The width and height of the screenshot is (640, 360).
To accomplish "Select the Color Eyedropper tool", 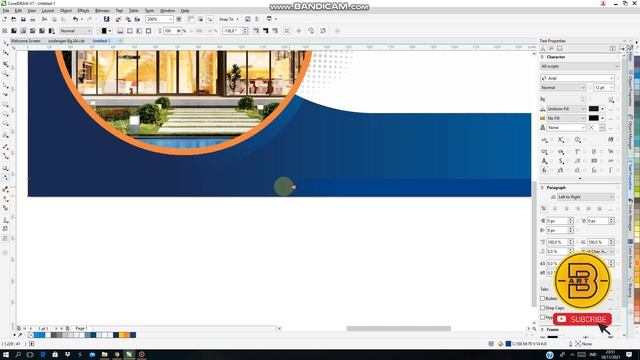I will [5, 189].
